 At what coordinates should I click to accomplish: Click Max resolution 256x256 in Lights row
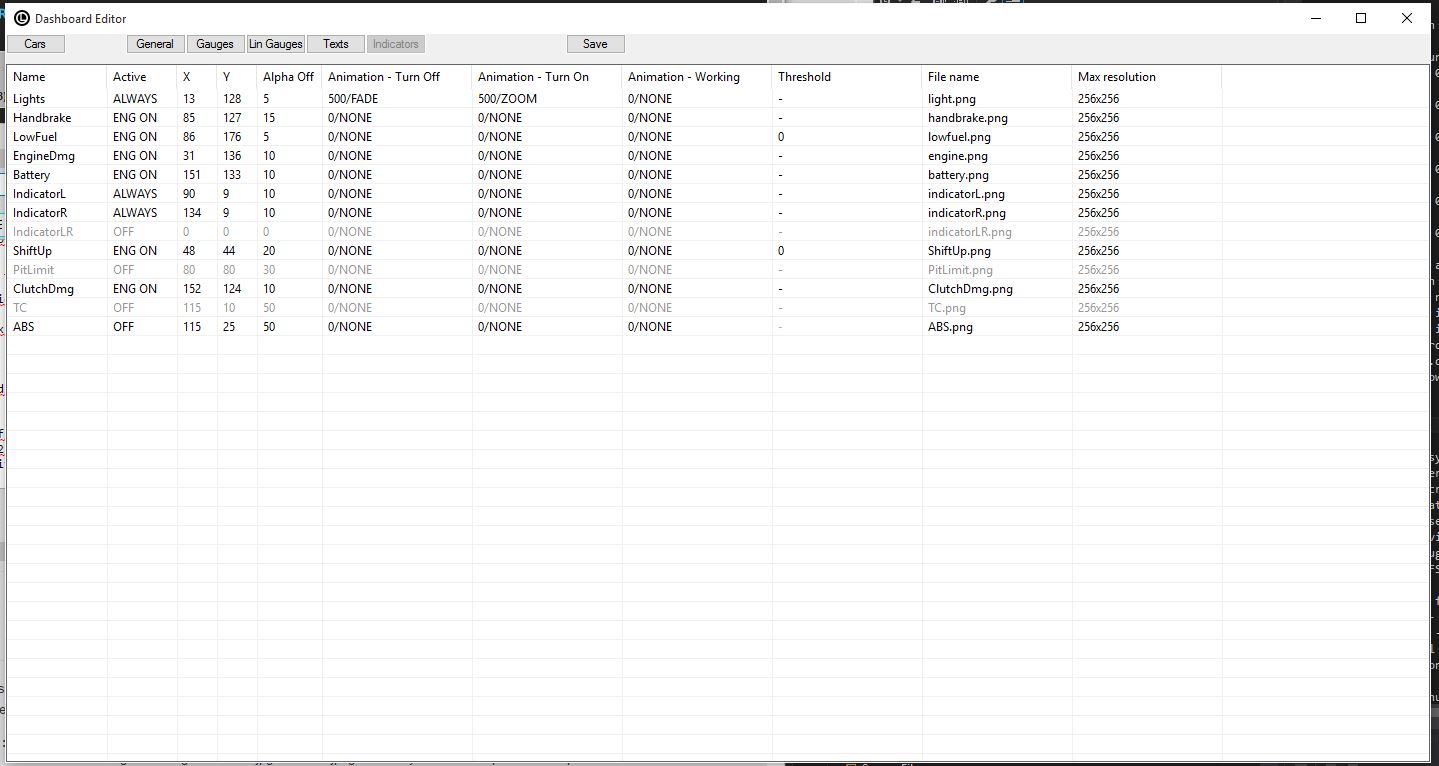pos(1098,99)
